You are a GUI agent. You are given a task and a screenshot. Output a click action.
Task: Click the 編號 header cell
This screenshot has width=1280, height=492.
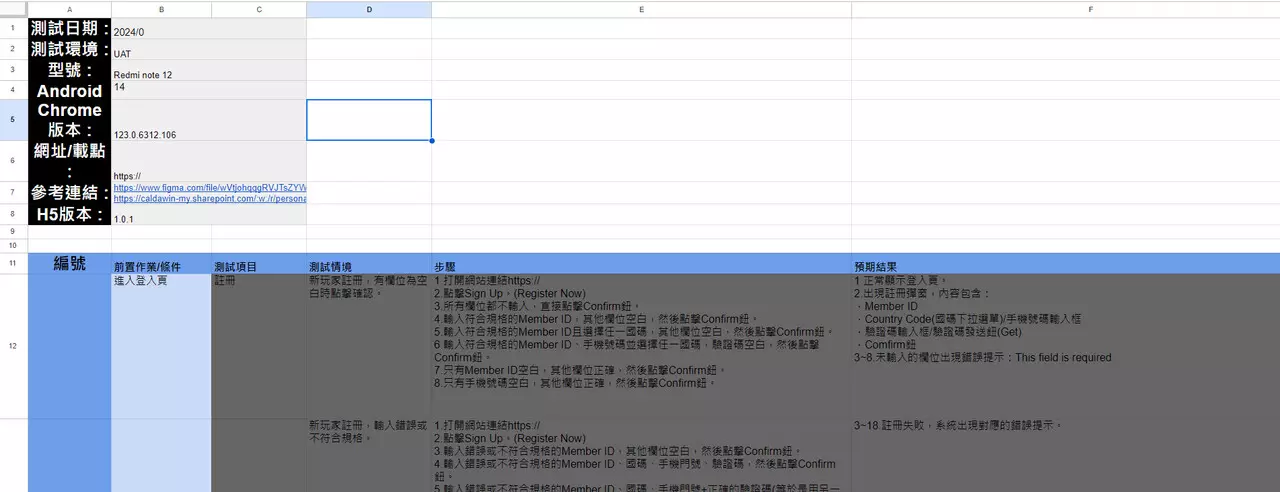pos(69,263)
